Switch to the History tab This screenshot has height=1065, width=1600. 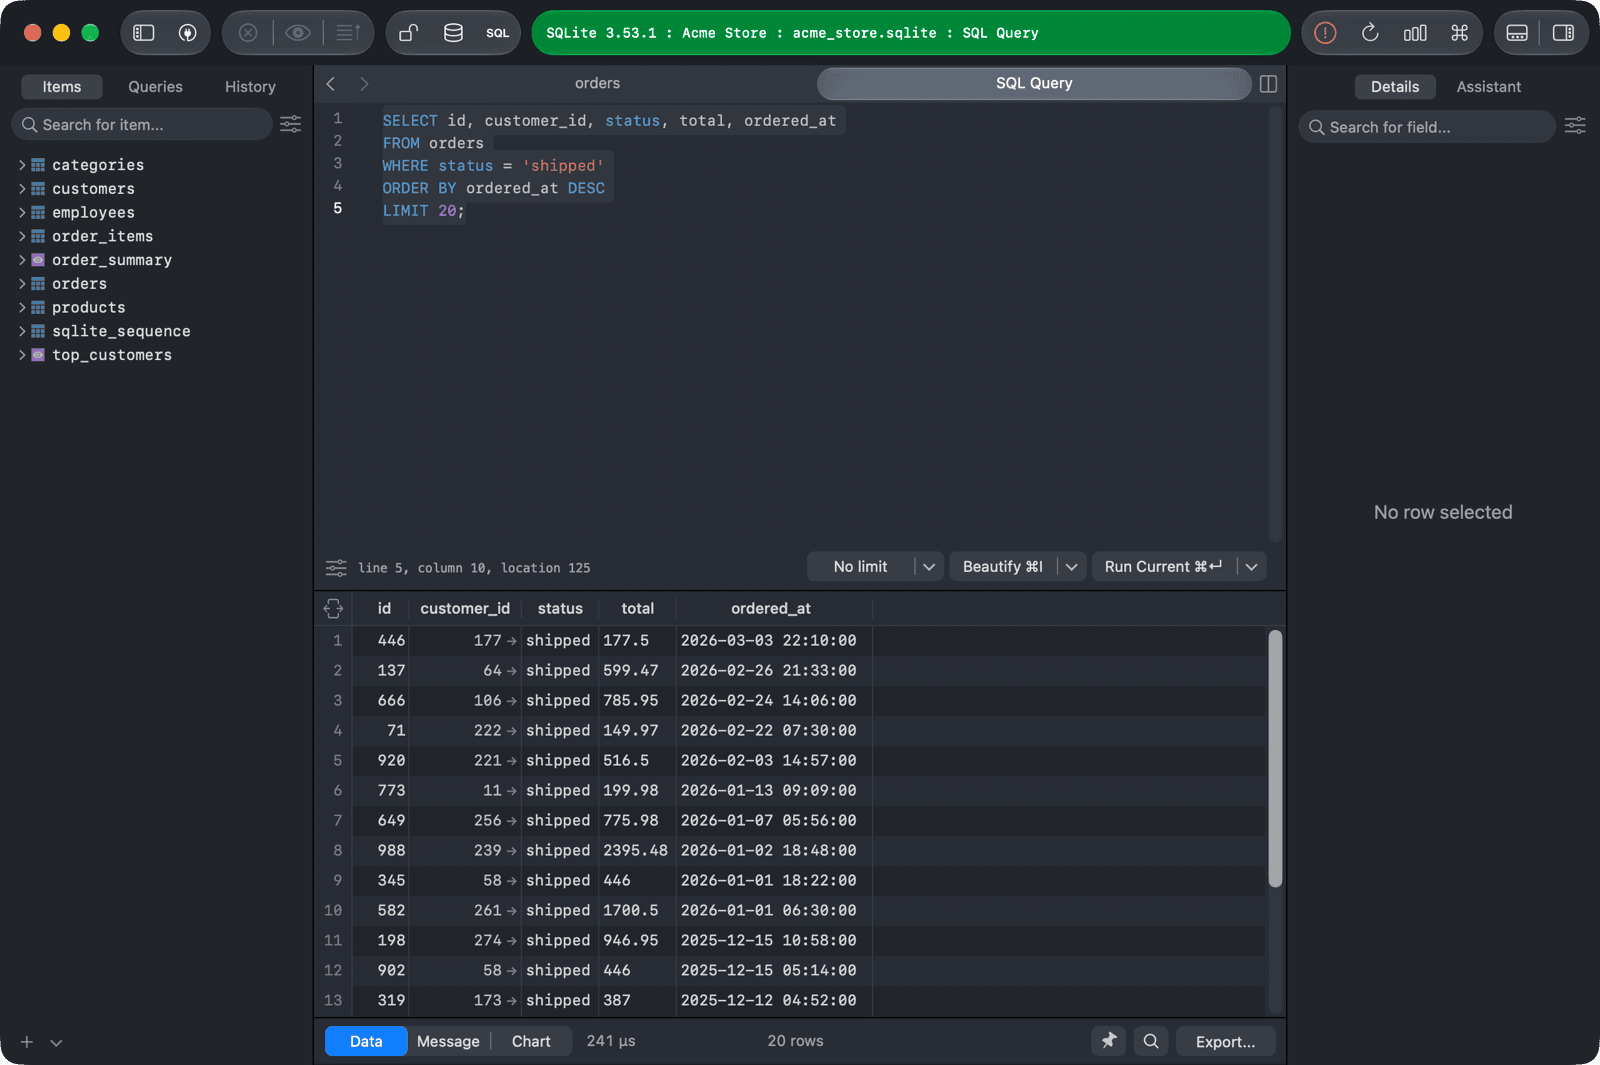(x=250, y=87)
